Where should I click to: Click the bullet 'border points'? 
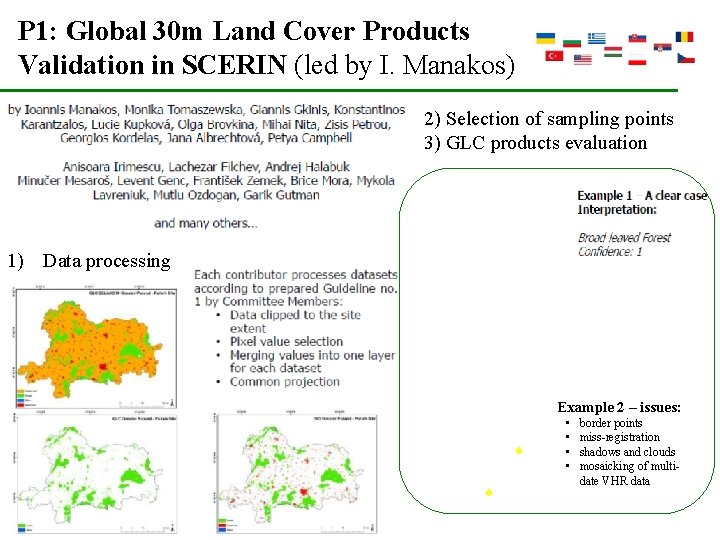click(610, 423)
